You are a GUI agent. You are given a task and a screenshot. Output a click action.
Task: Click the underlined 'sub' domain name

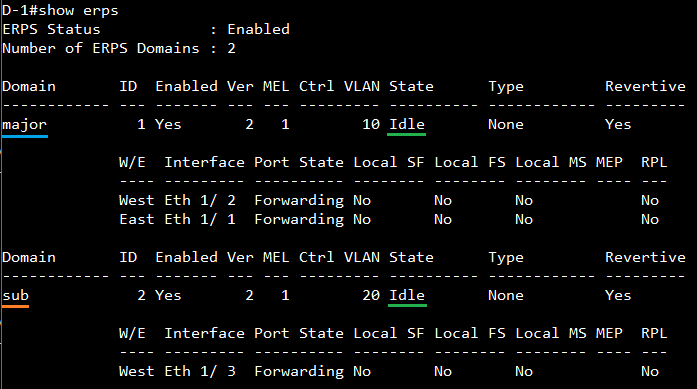[x=16, y=296]
